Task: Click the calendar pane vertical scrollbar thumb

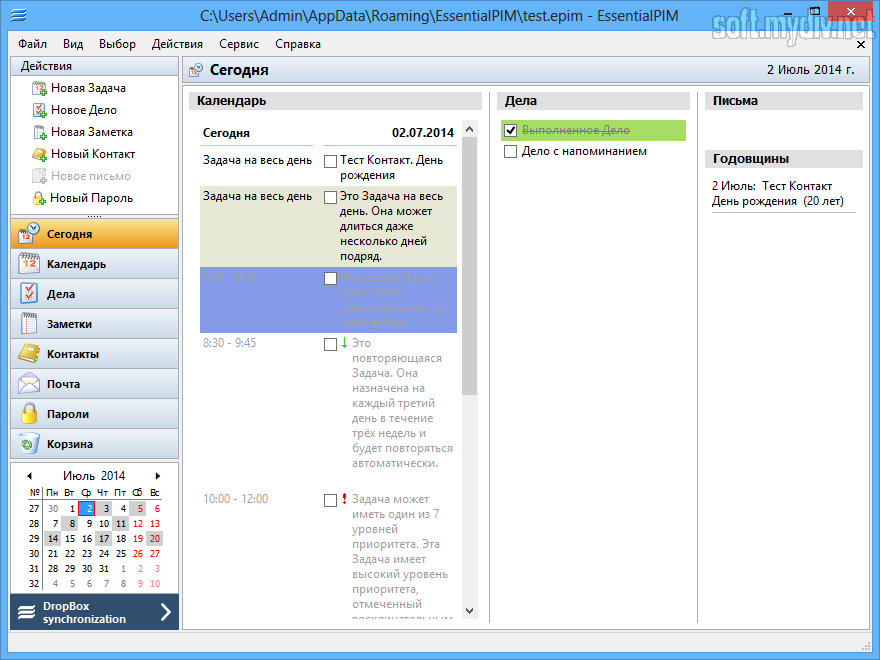Action: [470, 266]
